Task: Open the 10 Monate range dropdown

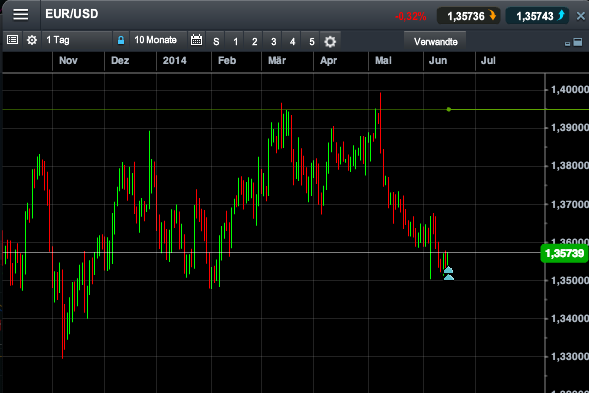Action: point(158,40)
